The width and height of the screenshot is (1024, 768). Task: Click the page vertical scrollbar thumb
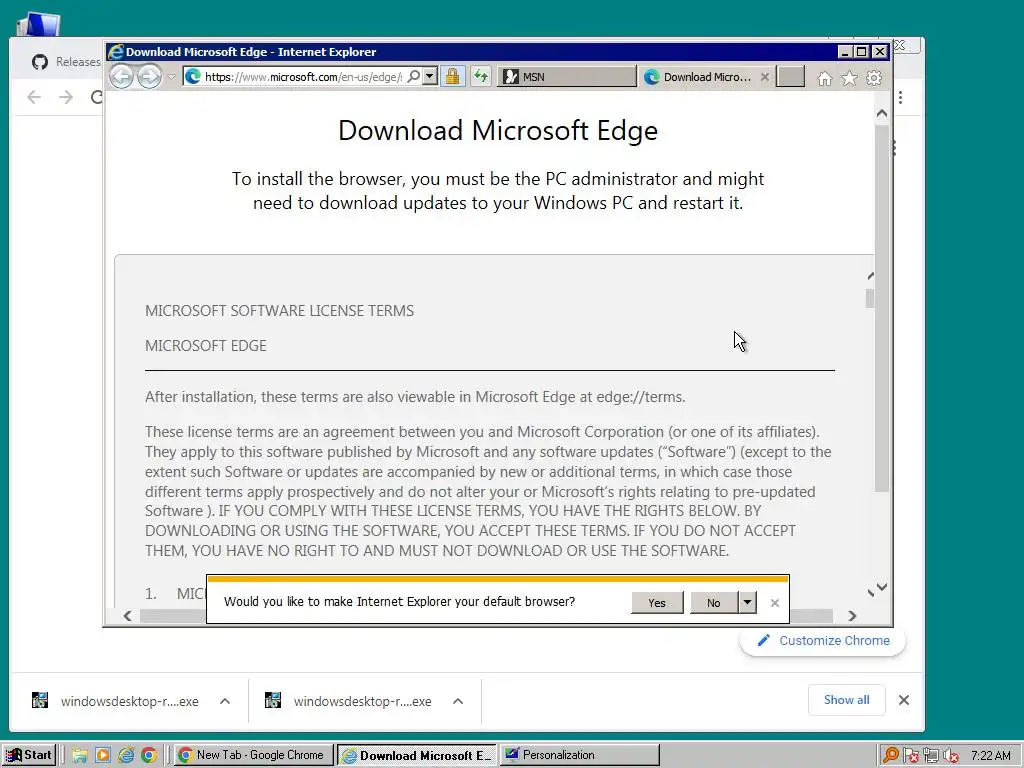tap(882, 307)
